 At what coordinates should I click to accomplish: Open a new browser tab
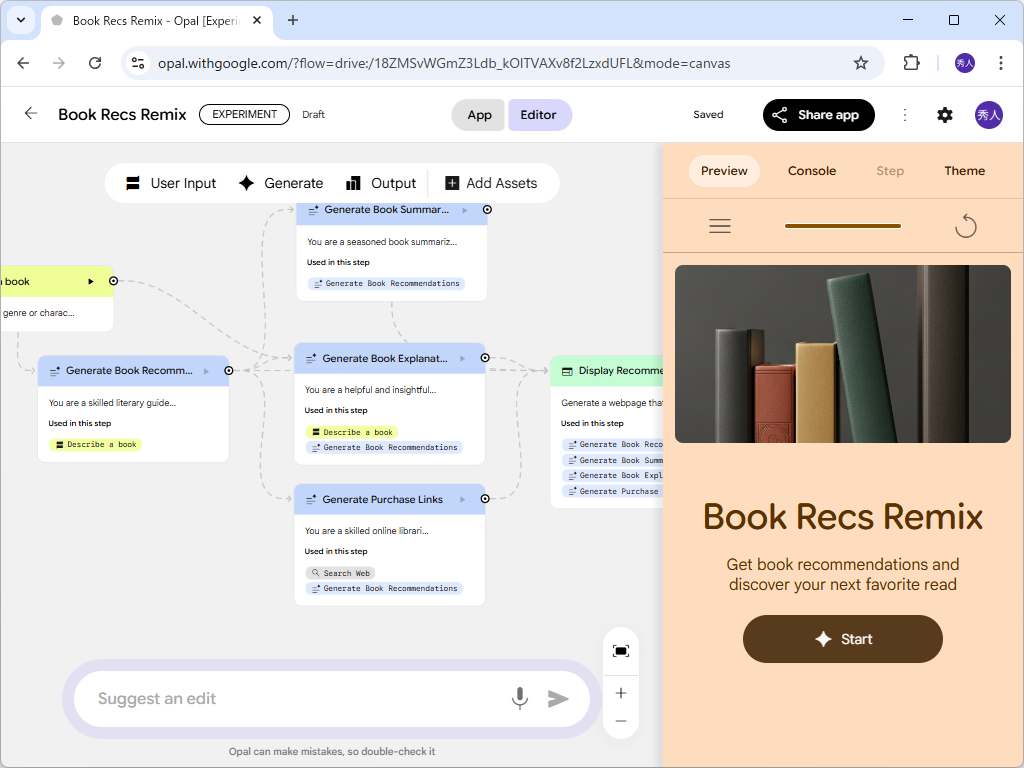[293, 20]
